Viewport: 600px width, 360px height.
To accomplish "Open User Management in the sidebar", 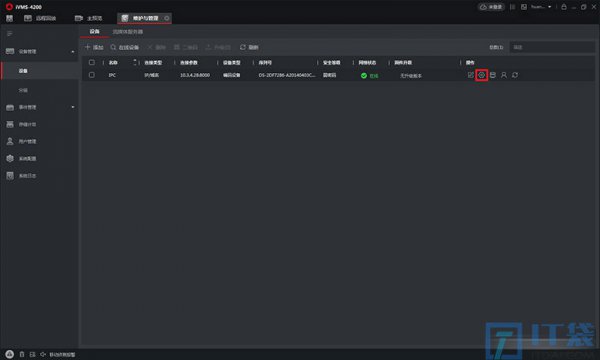I will coord(21,142).
